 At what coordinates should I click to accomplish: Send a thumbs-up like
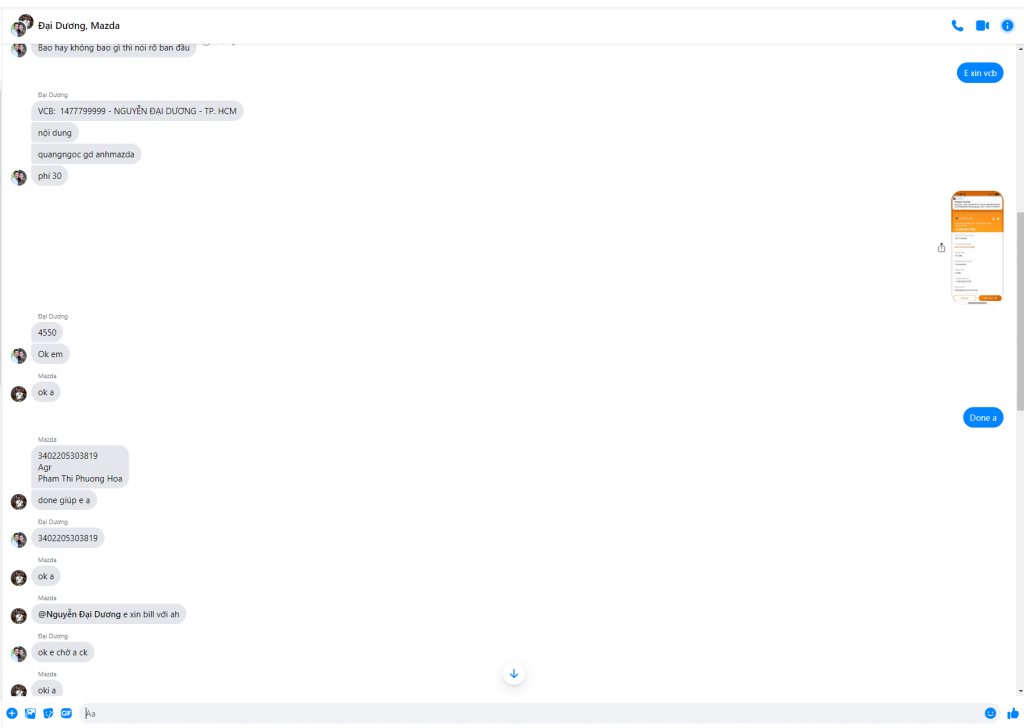[x=1012, y=713]
